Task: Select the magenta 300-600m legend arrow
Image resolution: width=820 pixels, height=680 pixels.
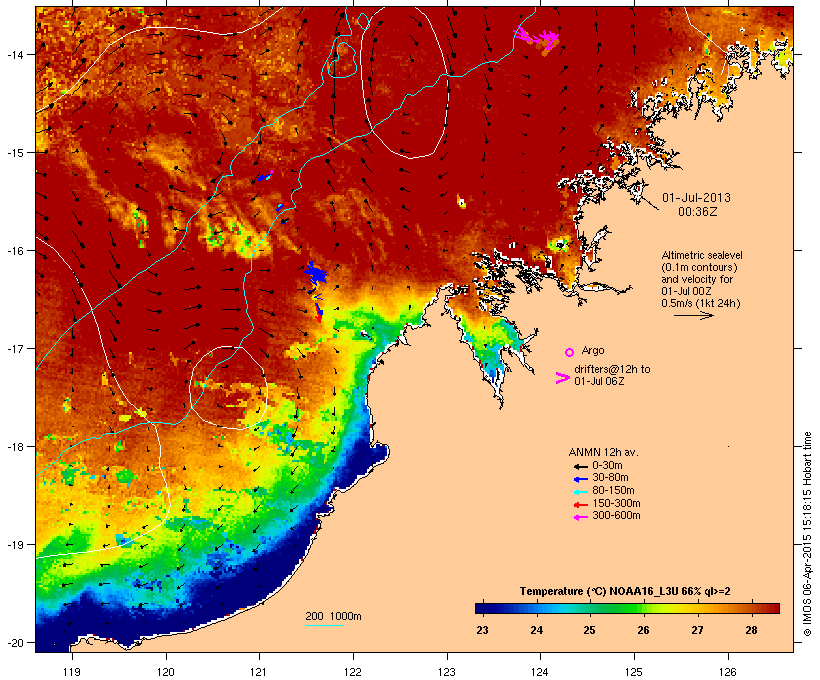Action: pyautogui.click(x=580, y=517)
